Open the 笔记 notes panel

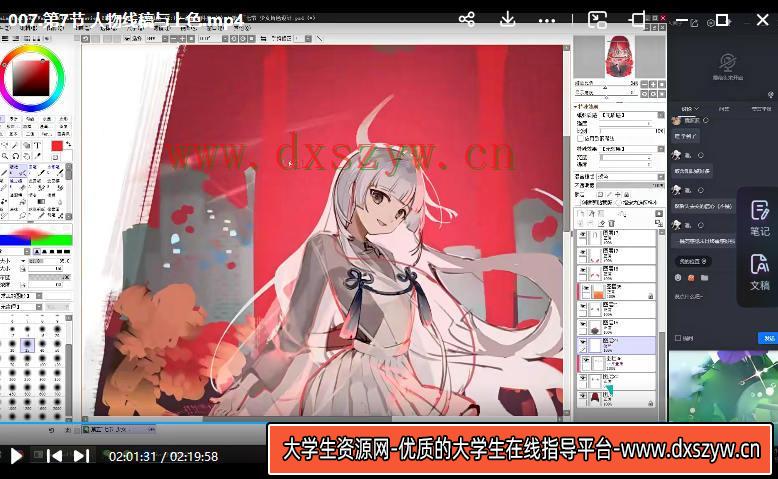click(x=759, y=217)
